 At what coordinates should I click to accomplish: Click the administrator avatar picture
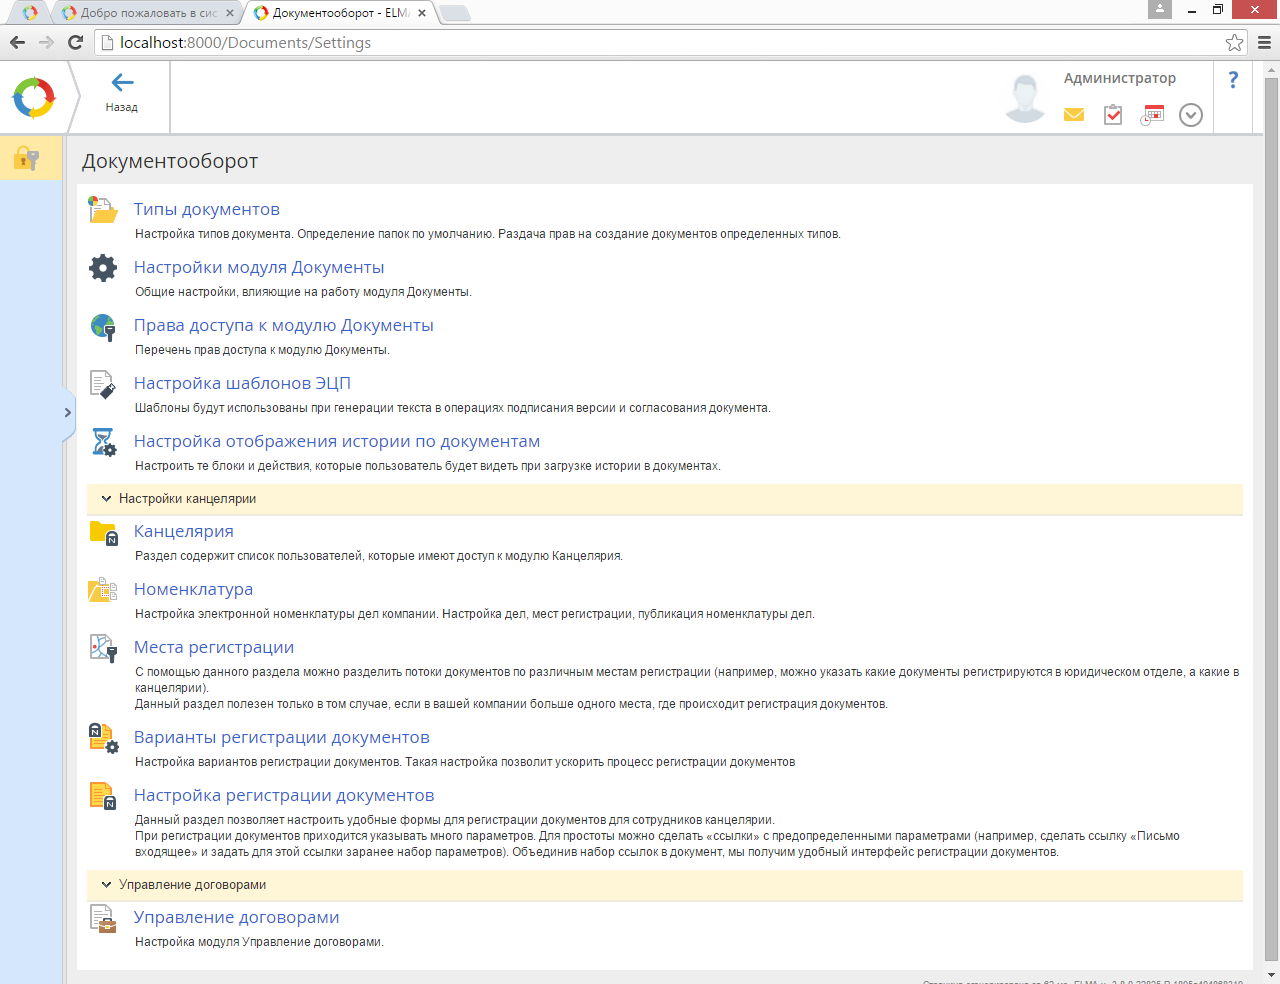1025,98
